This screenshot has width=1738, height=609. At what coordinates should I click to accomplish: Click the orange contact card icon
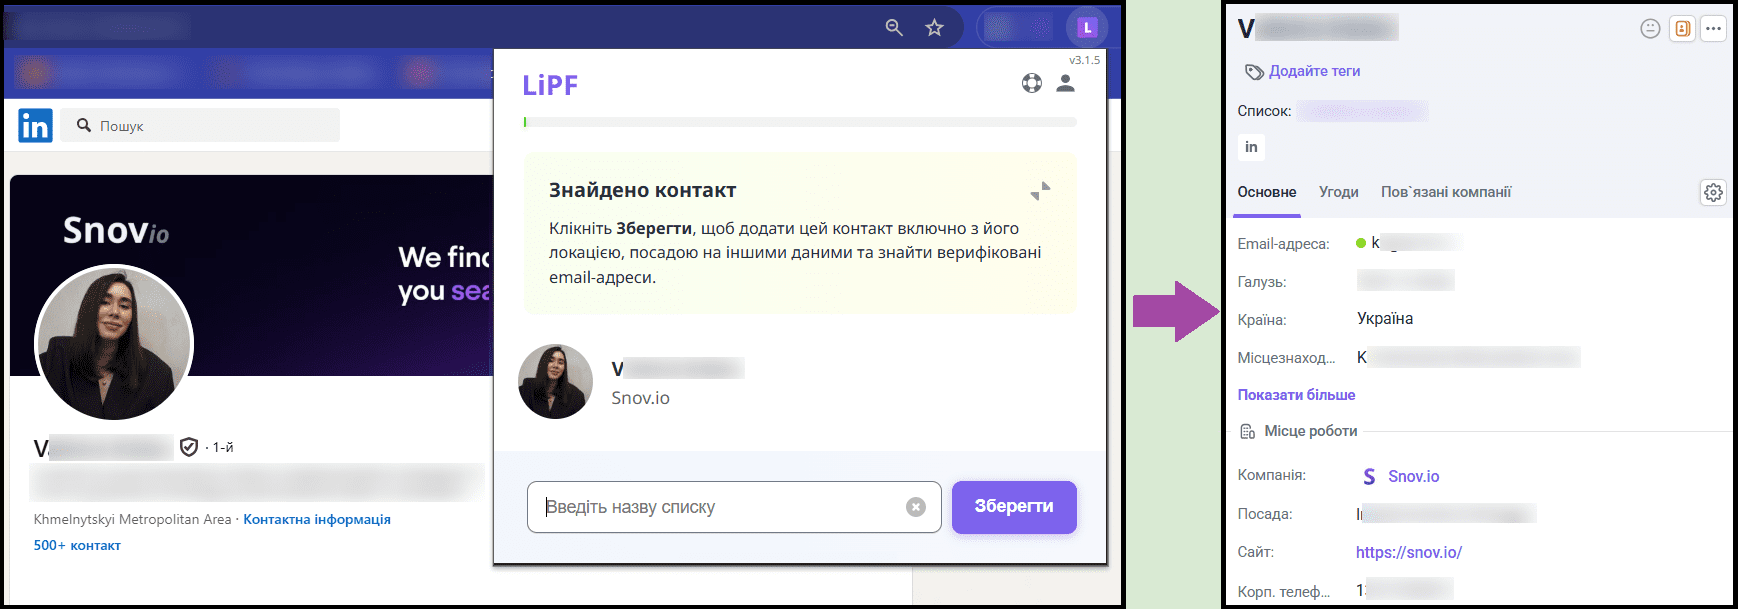pyautogui.click(x=1682, y=28)
